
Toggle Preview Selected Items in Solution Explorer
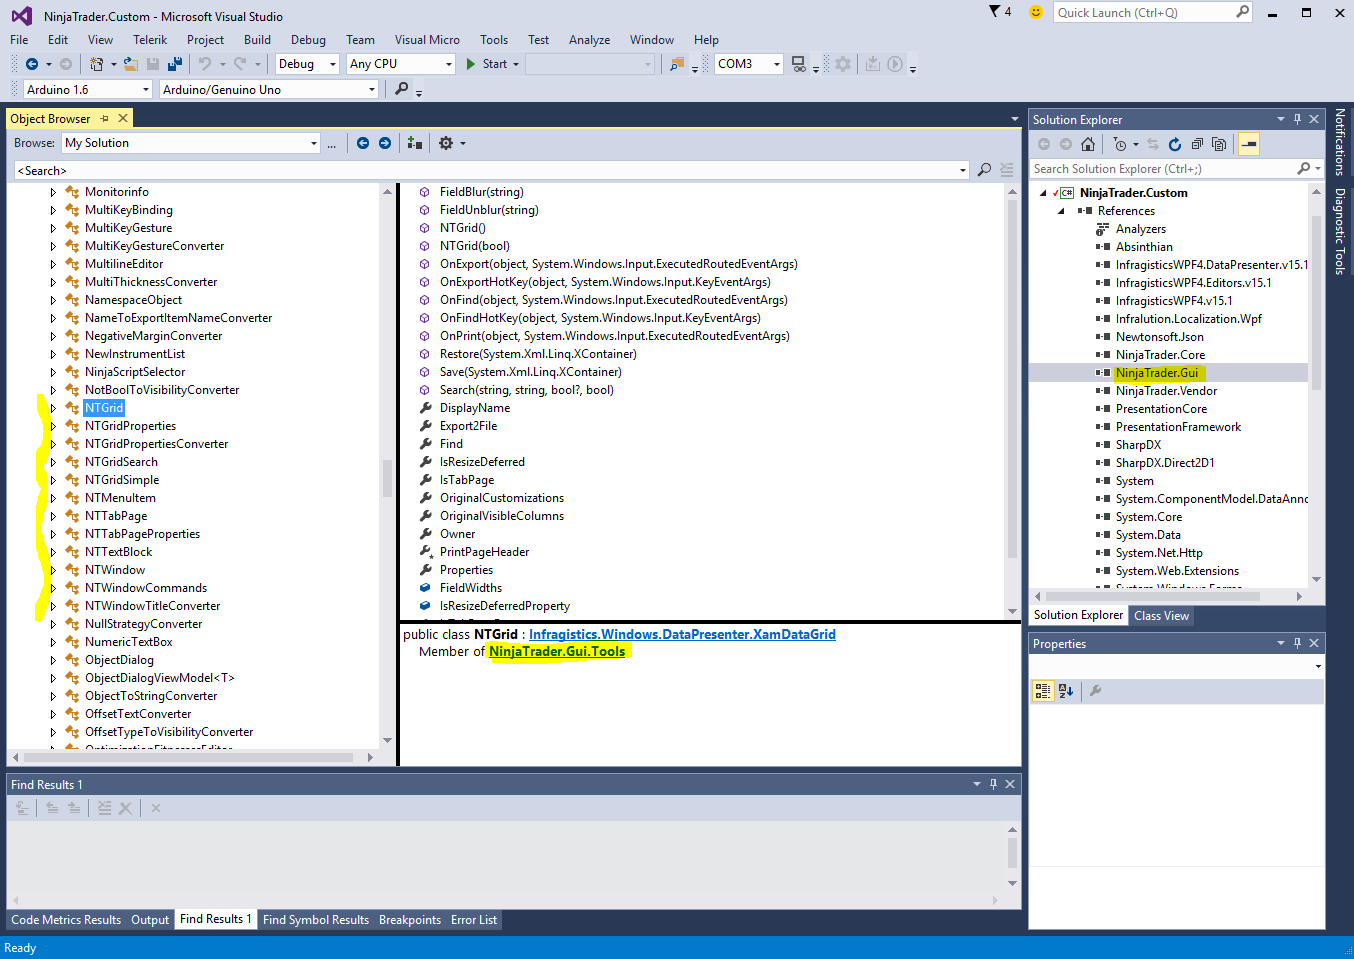pos(1249,144)
